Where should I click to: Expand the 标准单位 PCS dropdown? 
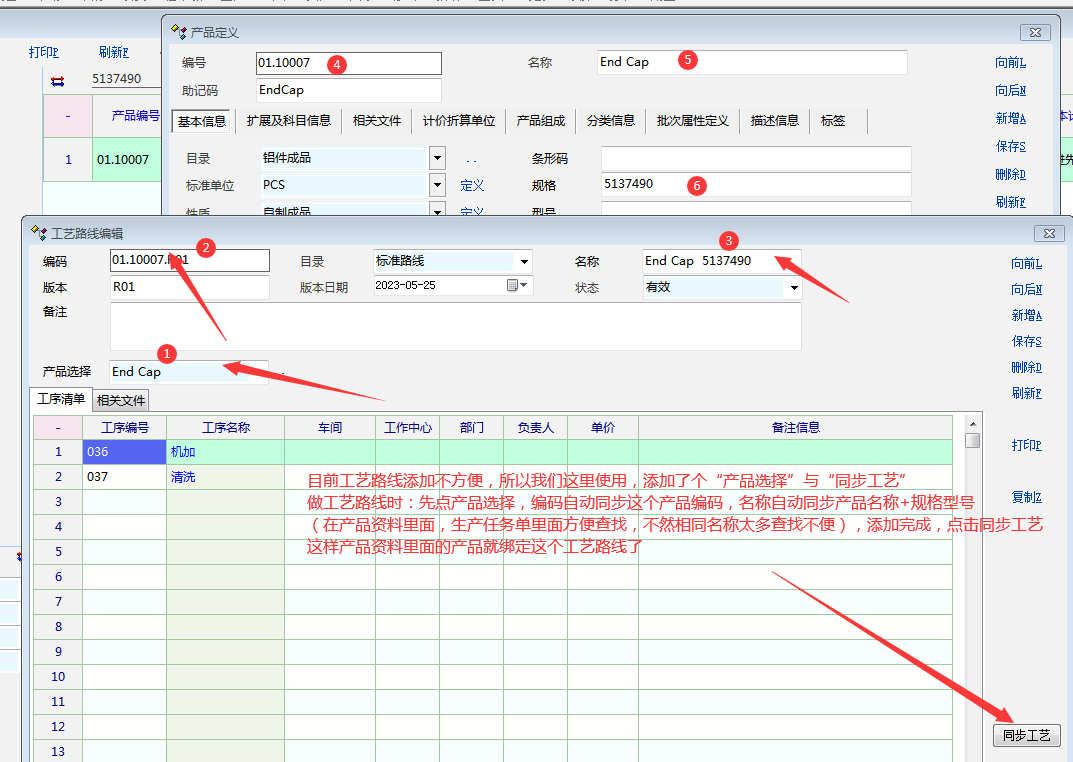[x=437, y=185]
